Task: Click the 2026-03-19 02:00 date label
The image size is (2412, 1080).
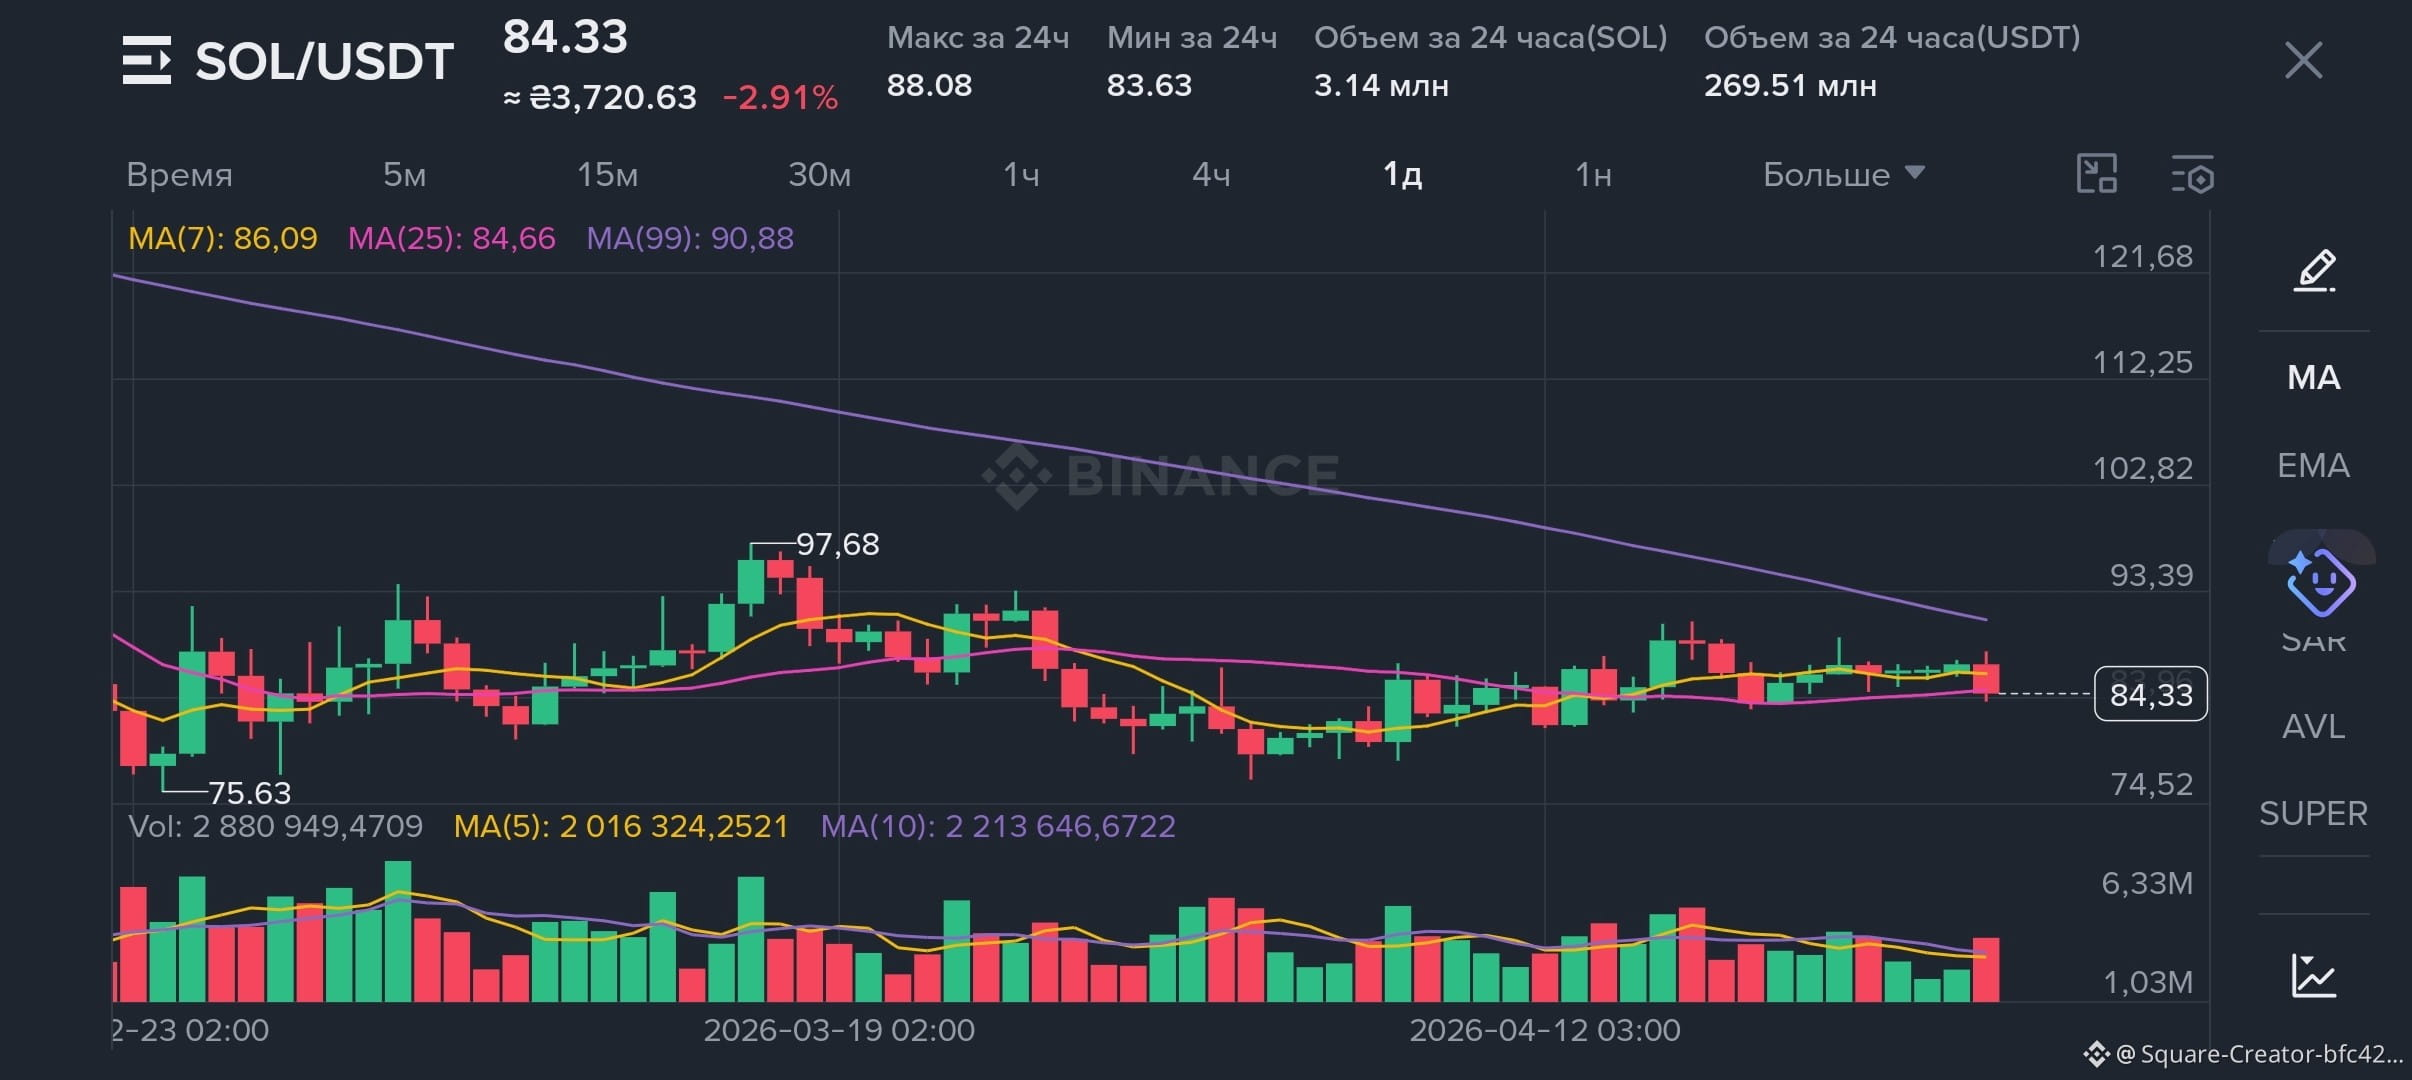Action: (x=839, y=1030)
